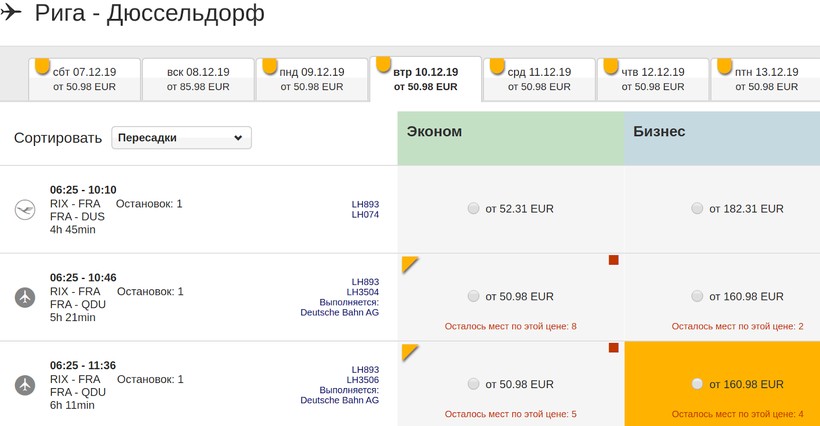
Task: Click the green Эконом column header
Action: (510, 133)
